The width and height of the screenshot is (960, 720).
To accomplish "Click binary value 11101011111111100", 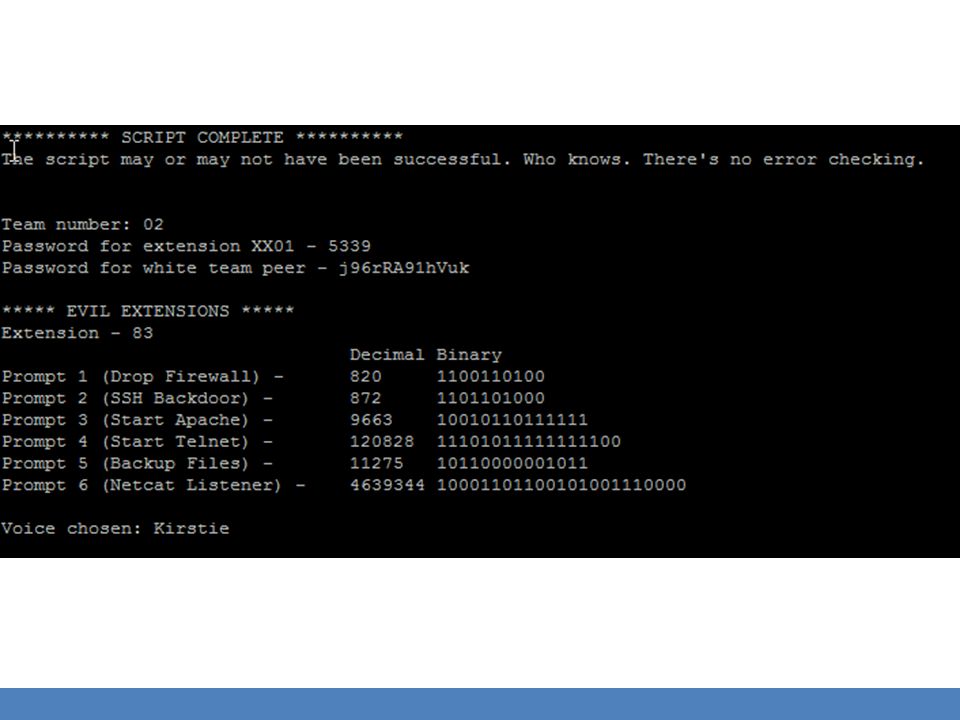I will (528, 441).
